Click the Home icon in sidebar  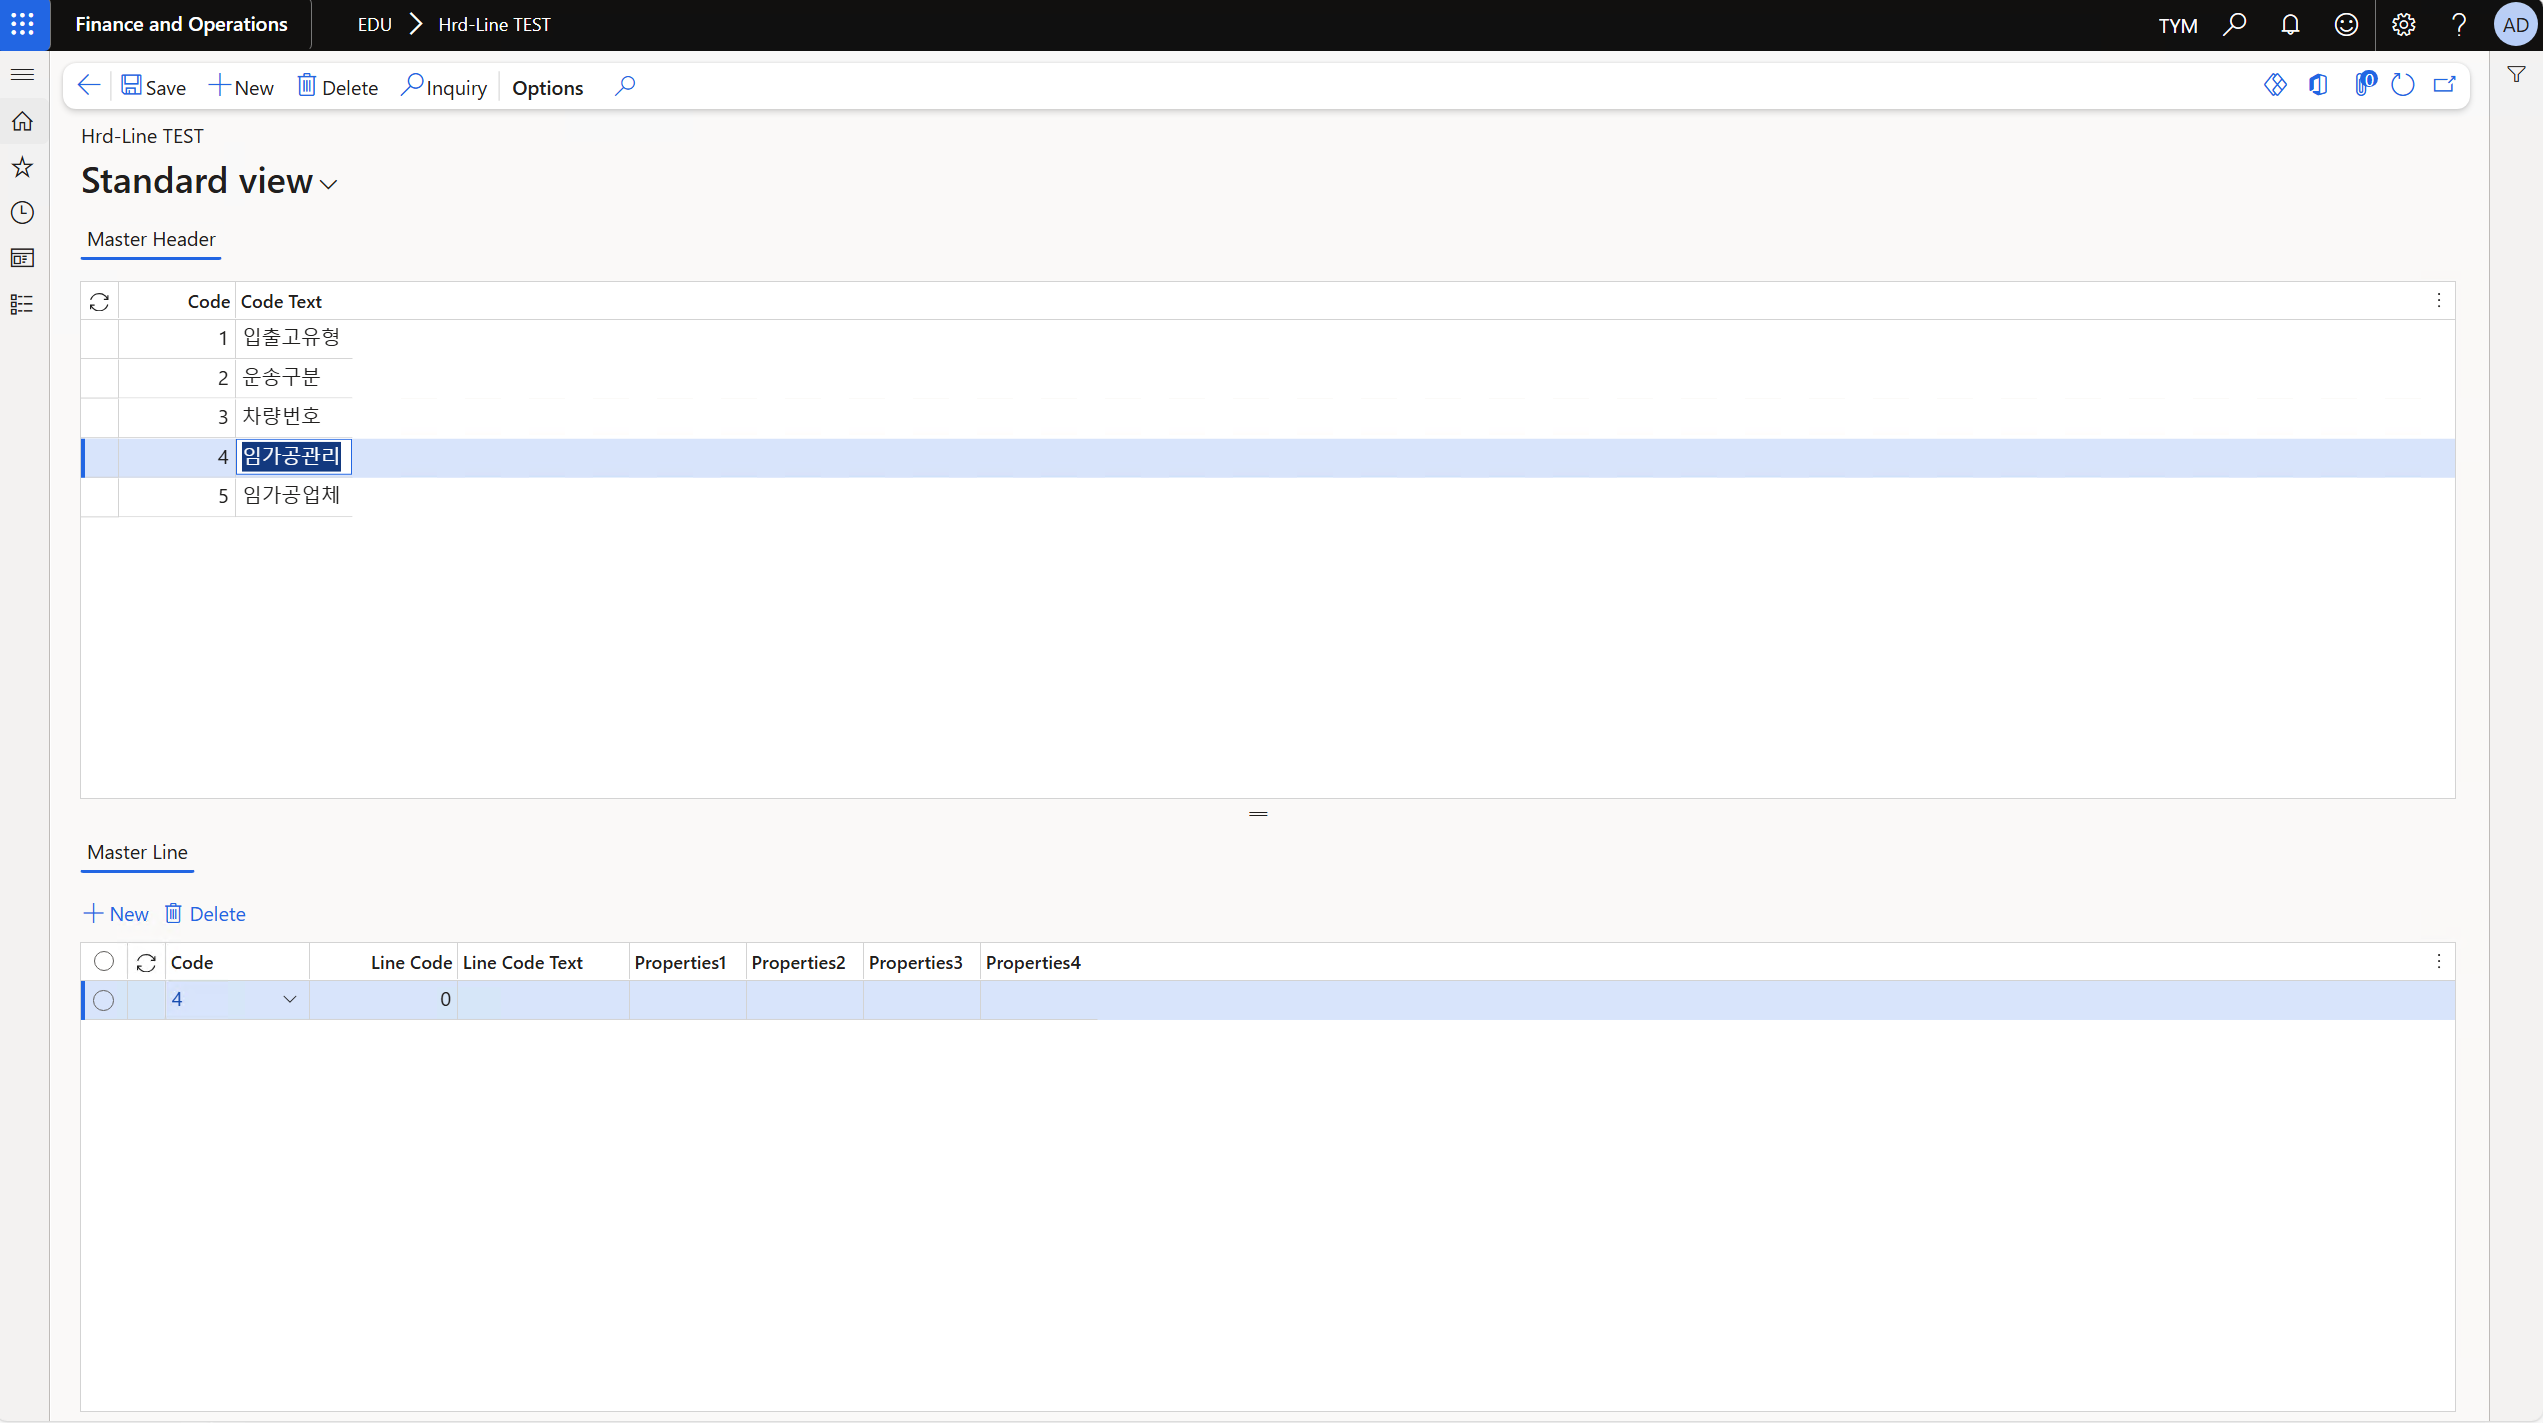(22, 122)
